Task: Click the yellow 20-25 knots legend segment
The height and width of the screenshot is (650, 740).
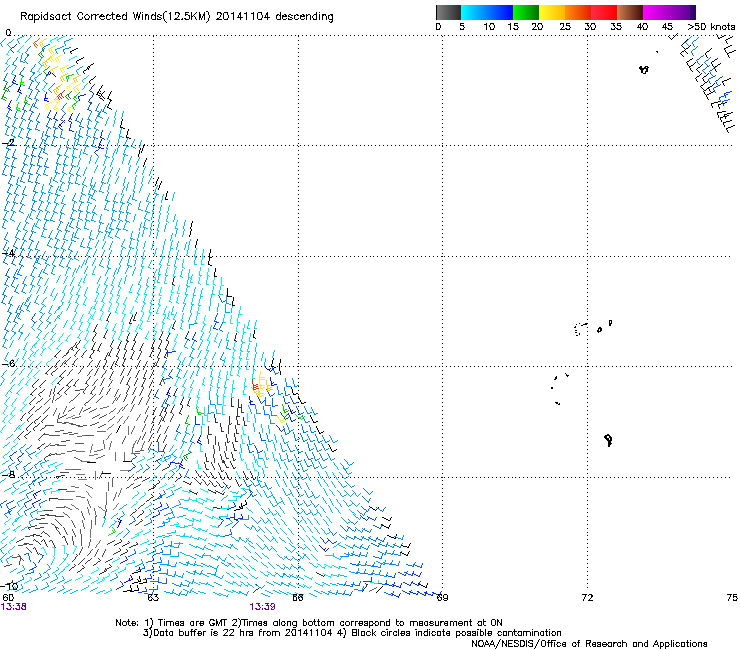Action: [552, 12]
